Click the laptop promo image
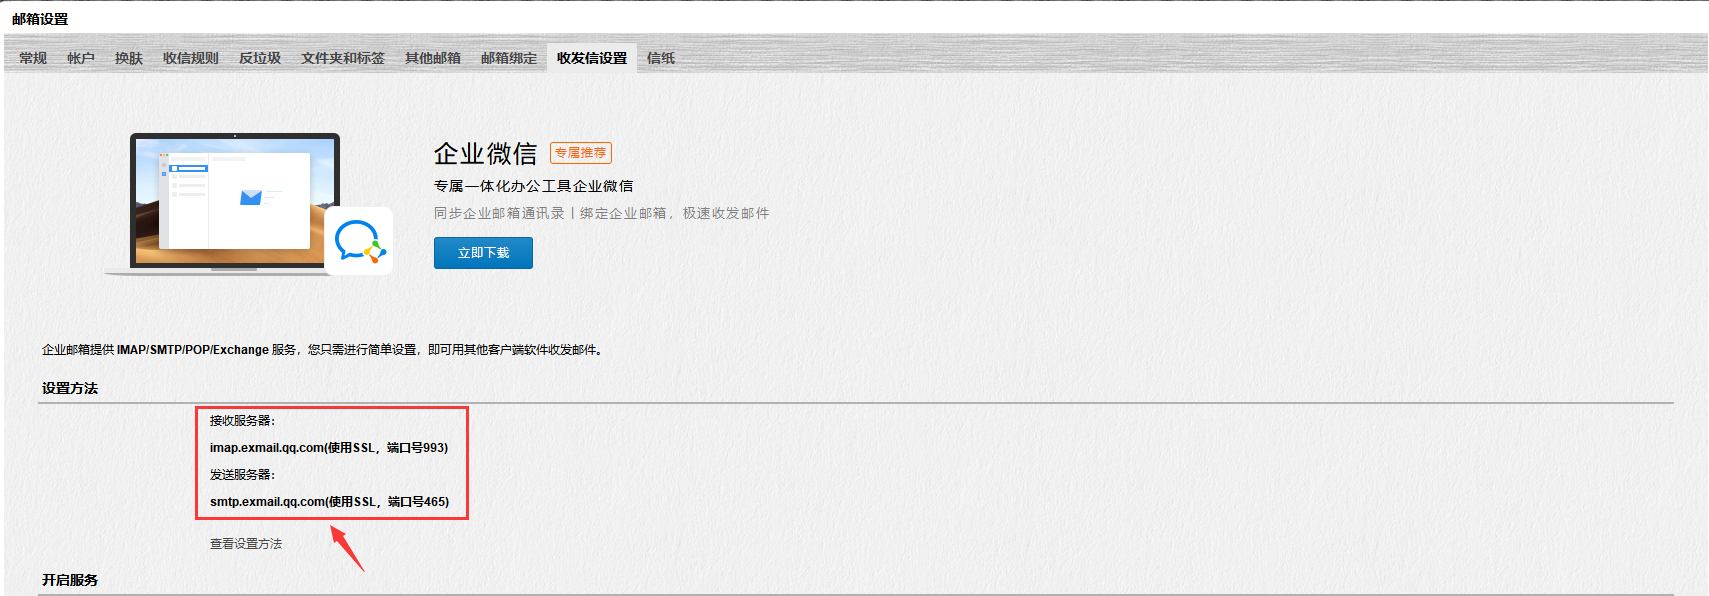This screenshot has width=1709, height=596. 235,203
